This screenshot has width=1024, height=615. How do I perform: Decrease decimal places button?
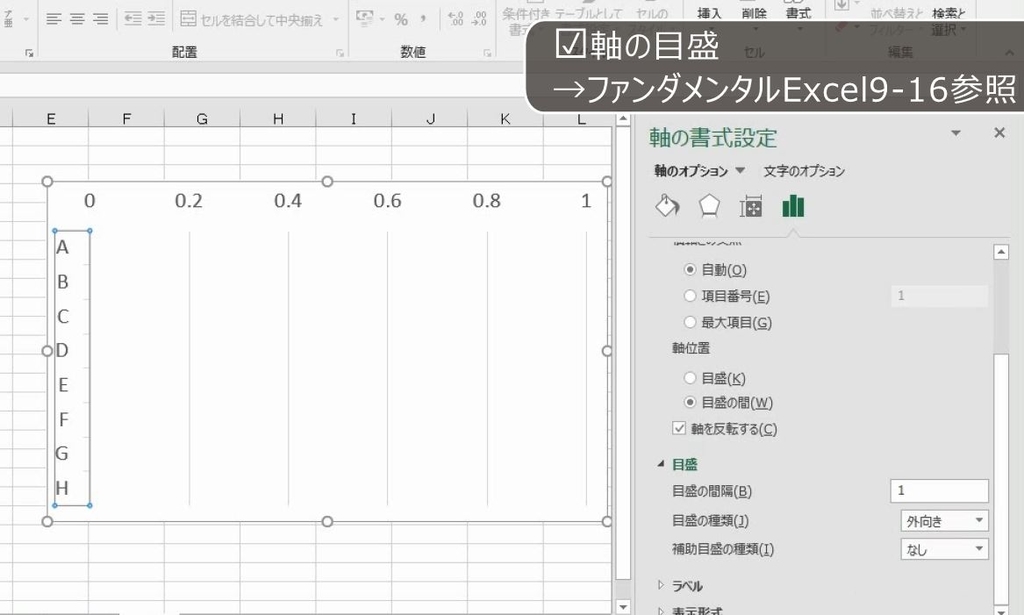coord(479,19)
